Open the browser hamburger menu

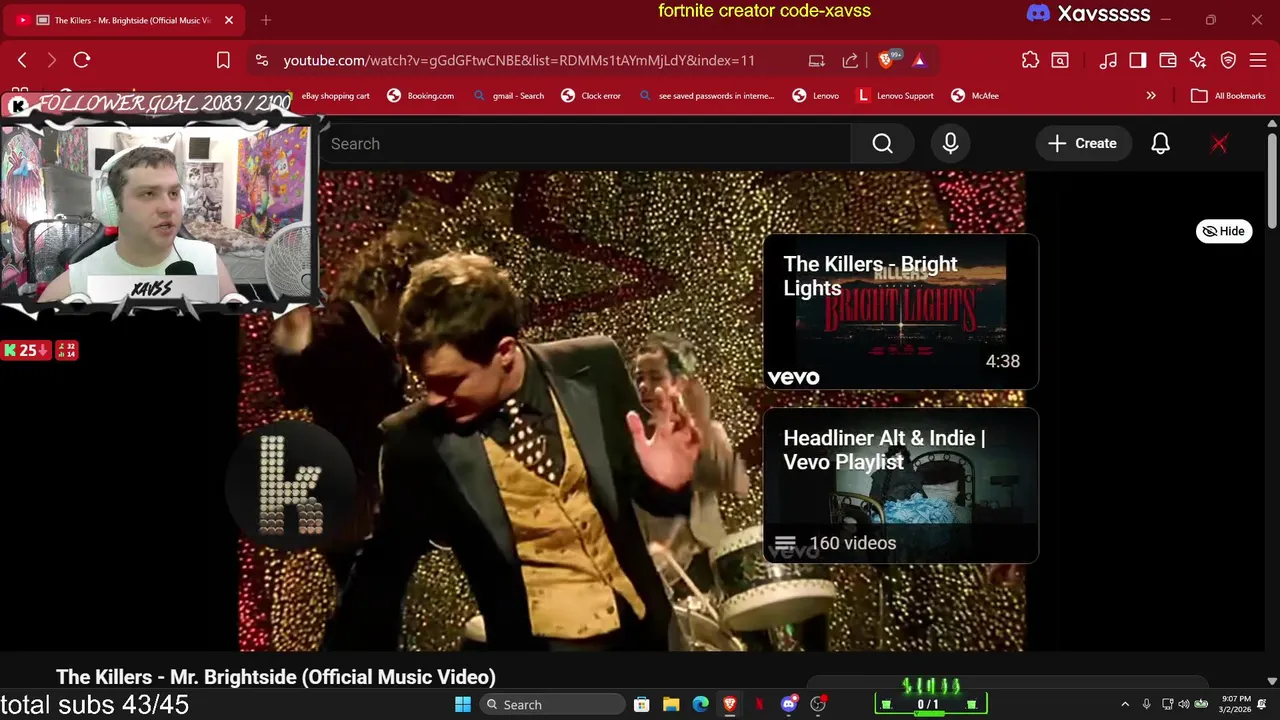pos(1258,60)
